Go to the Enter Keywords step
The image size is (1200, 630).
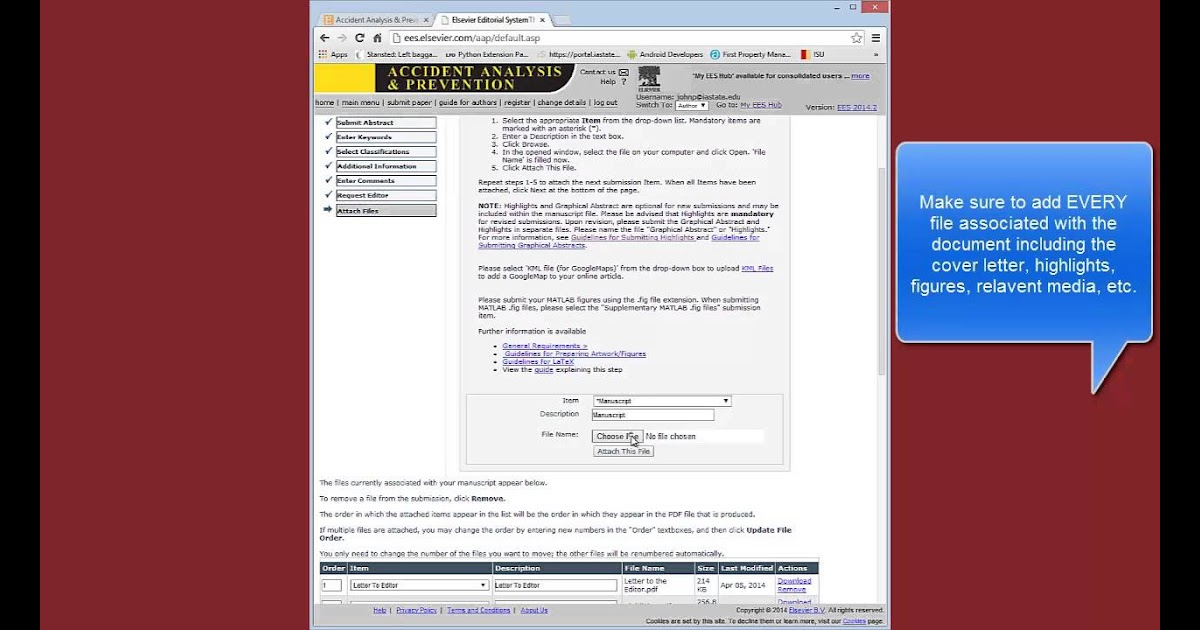[385, 137]
